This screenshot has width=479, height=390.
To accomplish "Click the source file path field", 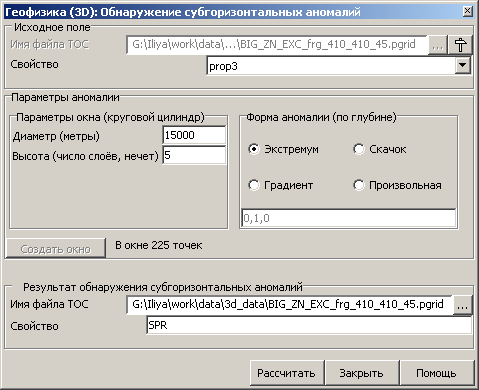I will point(277,45).
